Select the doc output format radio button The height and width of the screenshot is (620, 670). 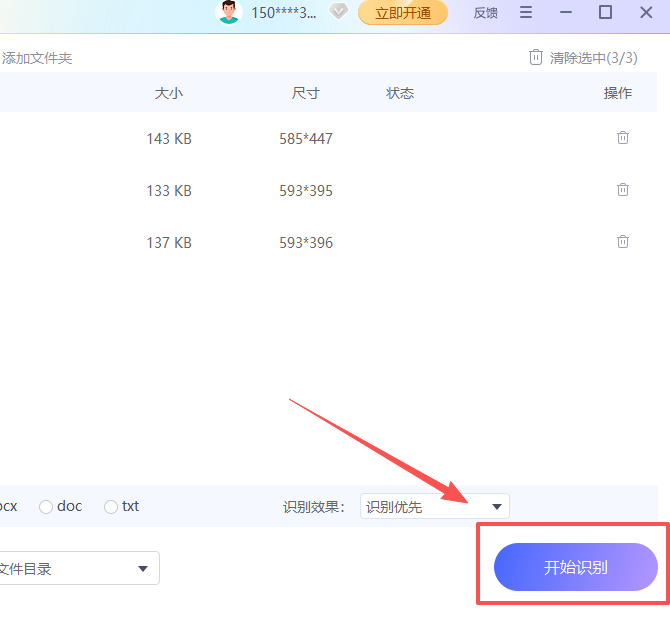coord(46,507)
